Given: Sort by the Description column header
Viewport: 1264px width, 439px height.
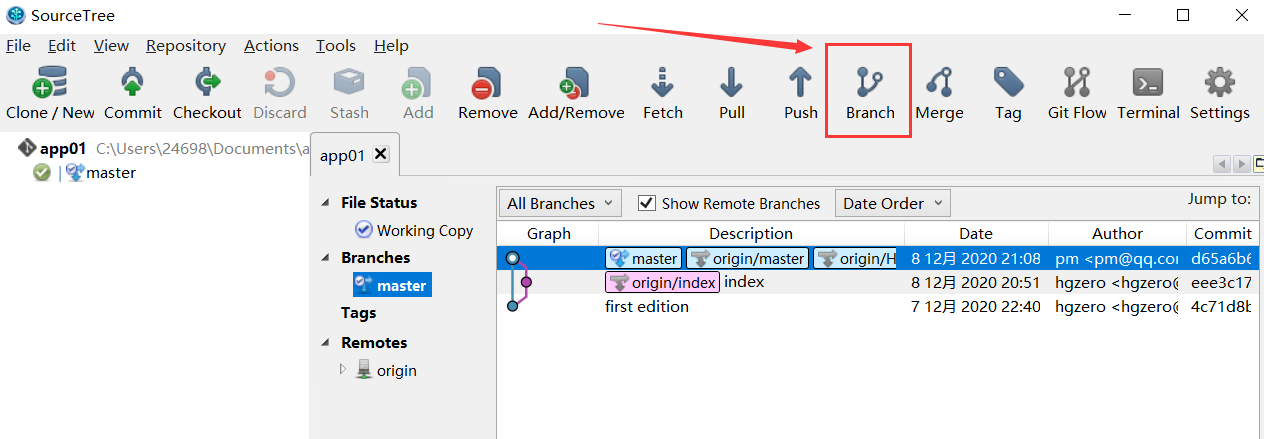Looking at the screenshot, I should click(x=751, y=233).
